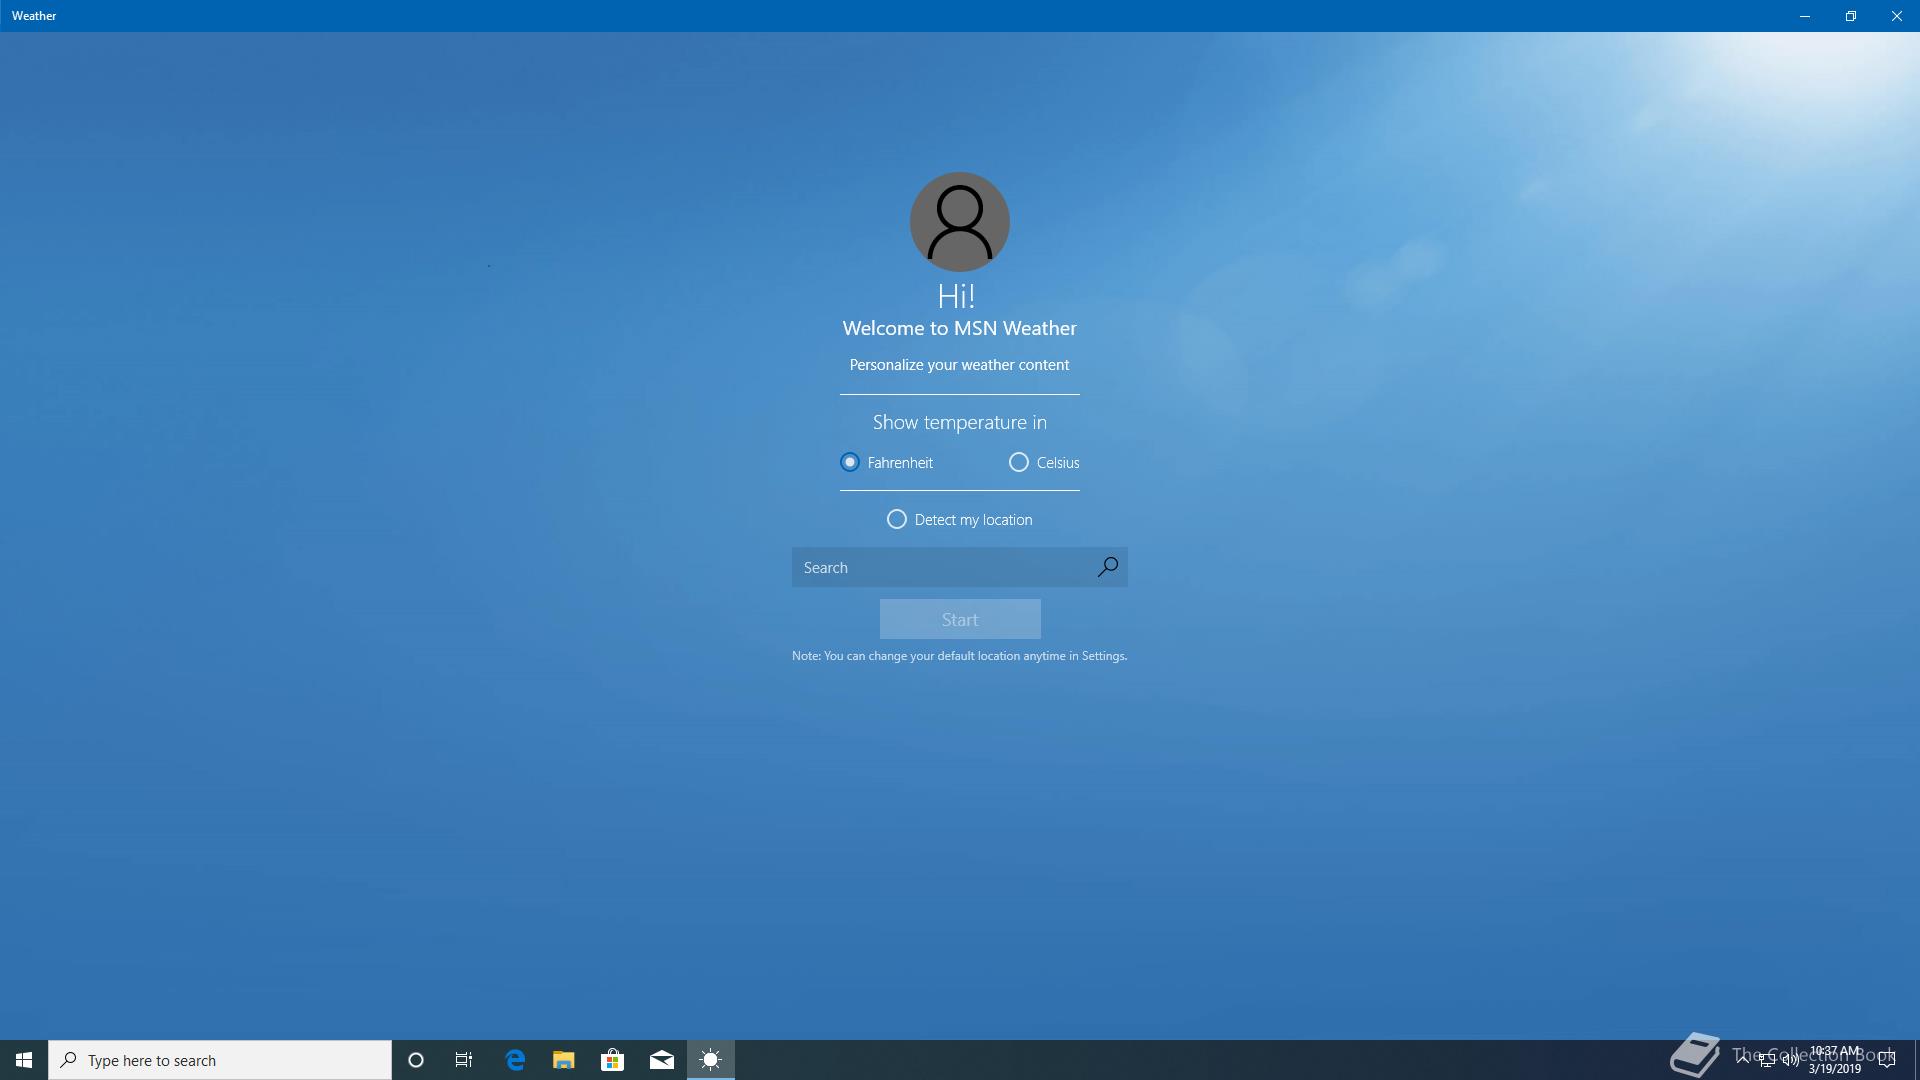Click the Weather app taskbar icon
The height and width of the screenshot is (1080, 1920).
coord(710,1060)
